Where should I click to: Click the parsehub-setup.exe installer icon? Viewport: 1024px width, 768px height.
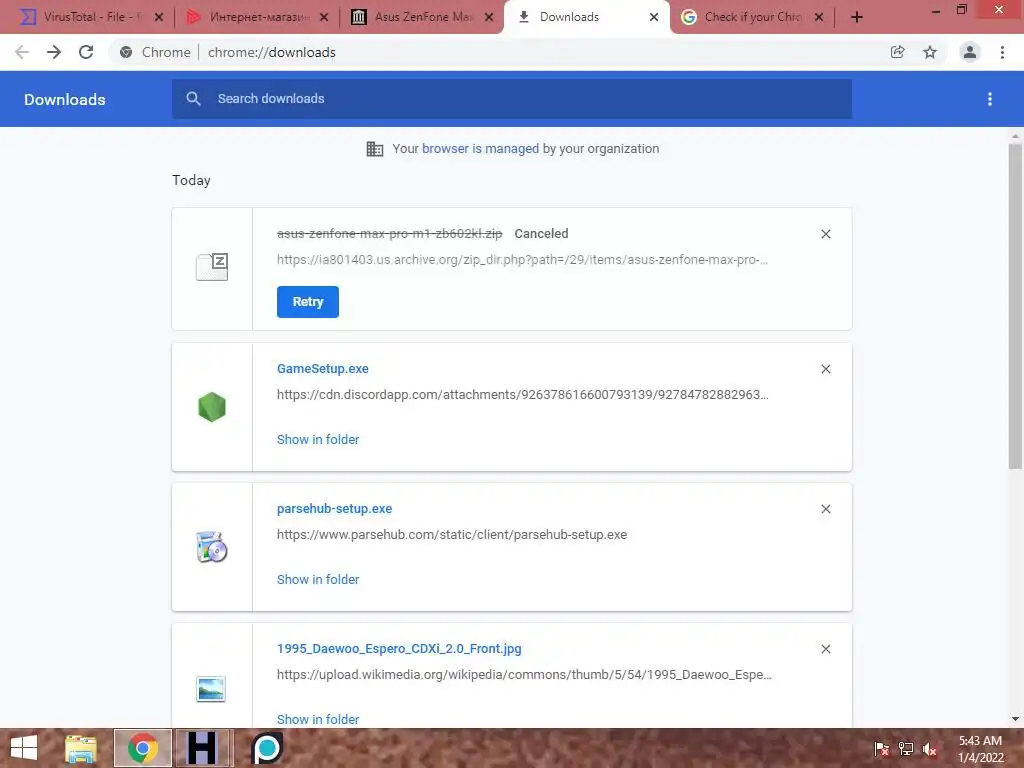pyautogui.click(x=212, y=547)
